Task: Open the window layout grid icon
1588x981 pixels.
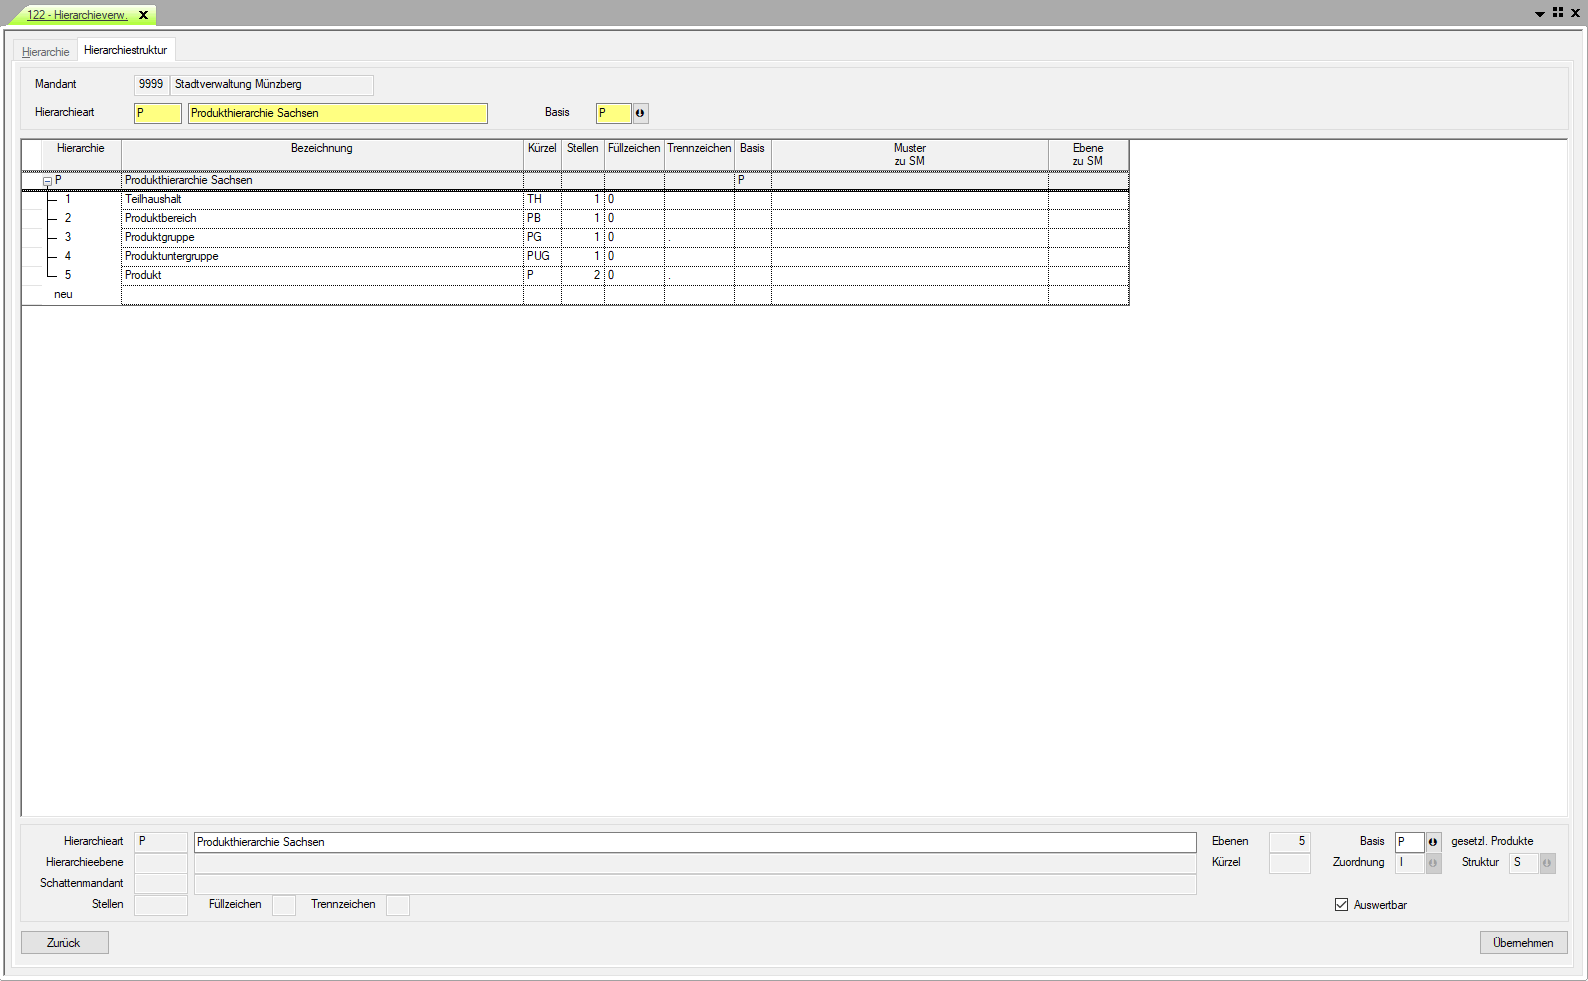Action: [1558, 13]
